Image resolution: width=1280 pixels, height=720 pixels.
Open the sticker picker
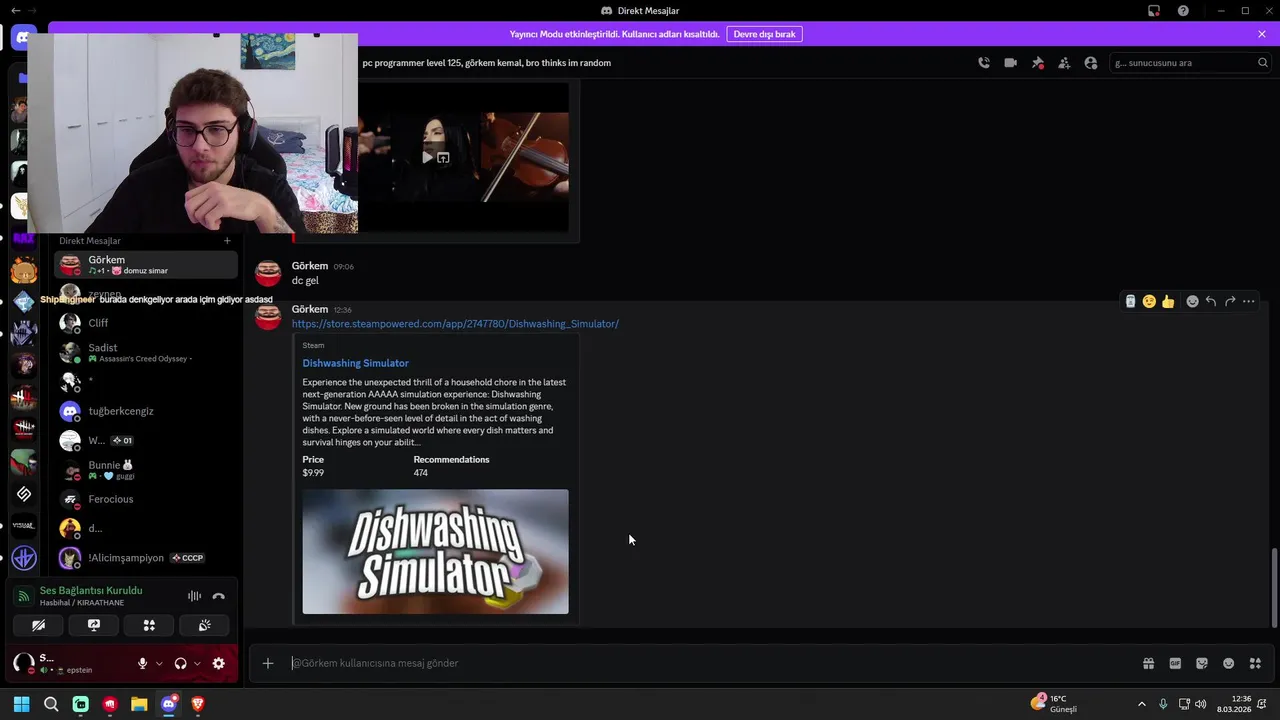click(x=1202, y=663)
